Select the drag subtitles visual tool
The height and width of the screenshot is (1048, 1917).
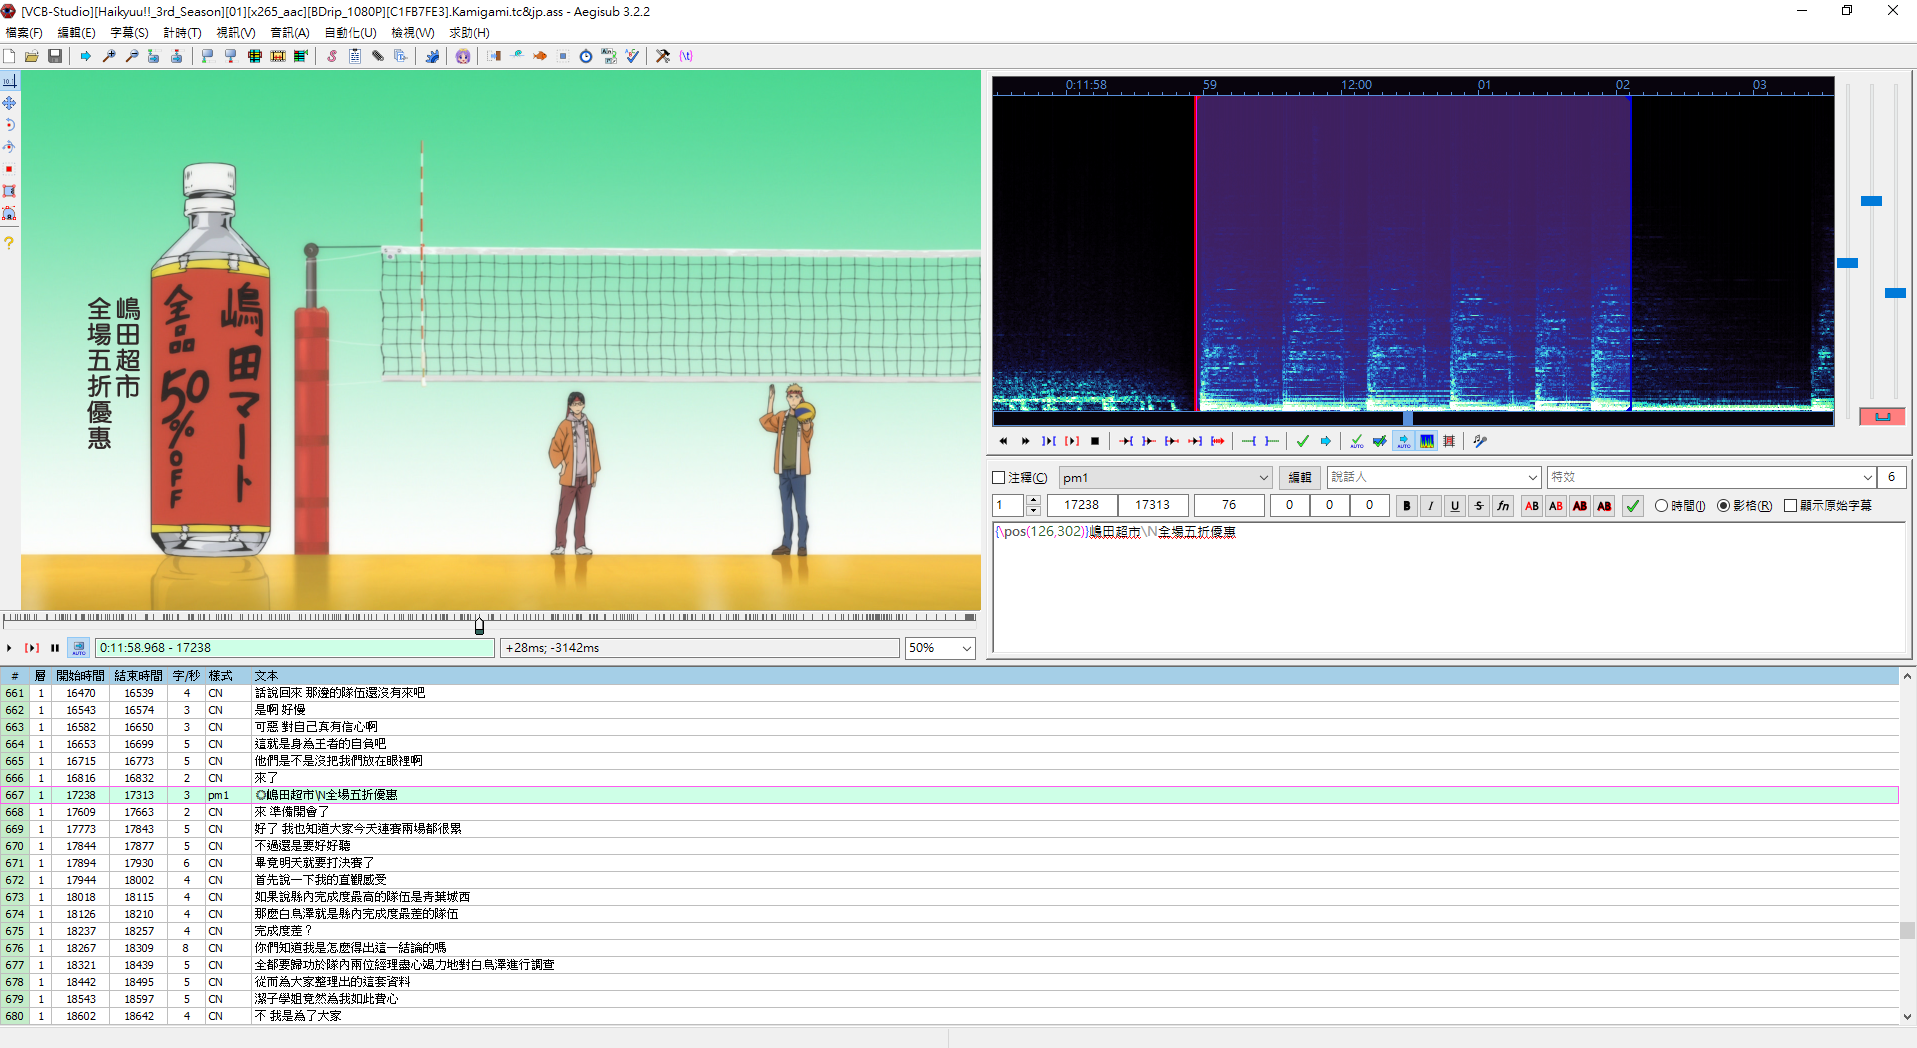click(9, 103)
